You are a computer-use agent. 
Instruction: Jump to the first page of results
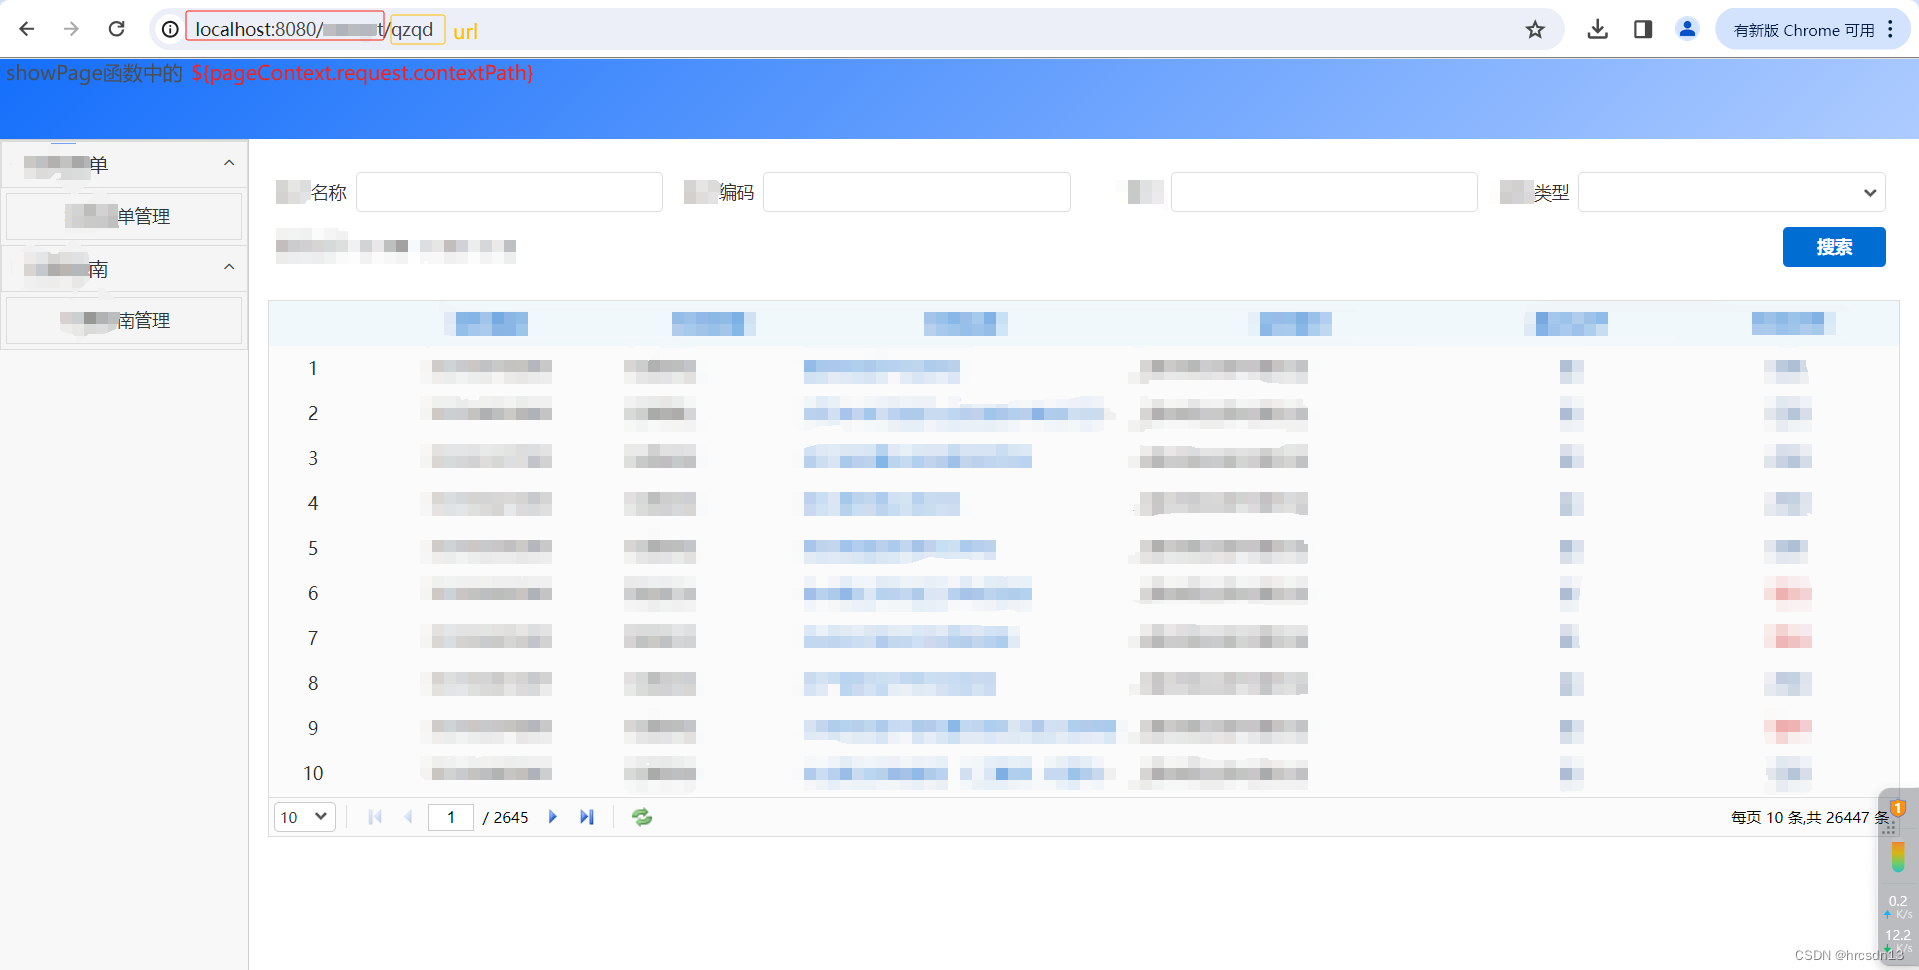(x=374, y=817)
